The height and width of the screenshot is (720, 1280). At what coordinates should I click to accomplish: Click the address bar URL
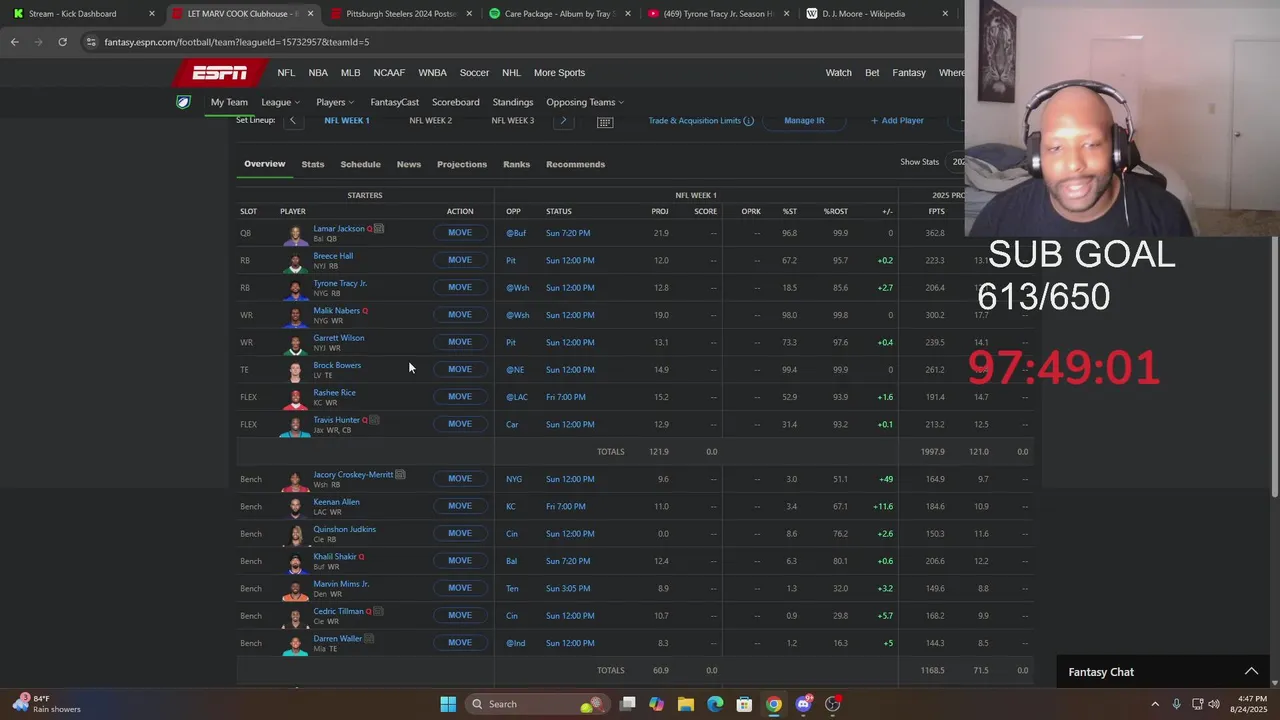237,42
